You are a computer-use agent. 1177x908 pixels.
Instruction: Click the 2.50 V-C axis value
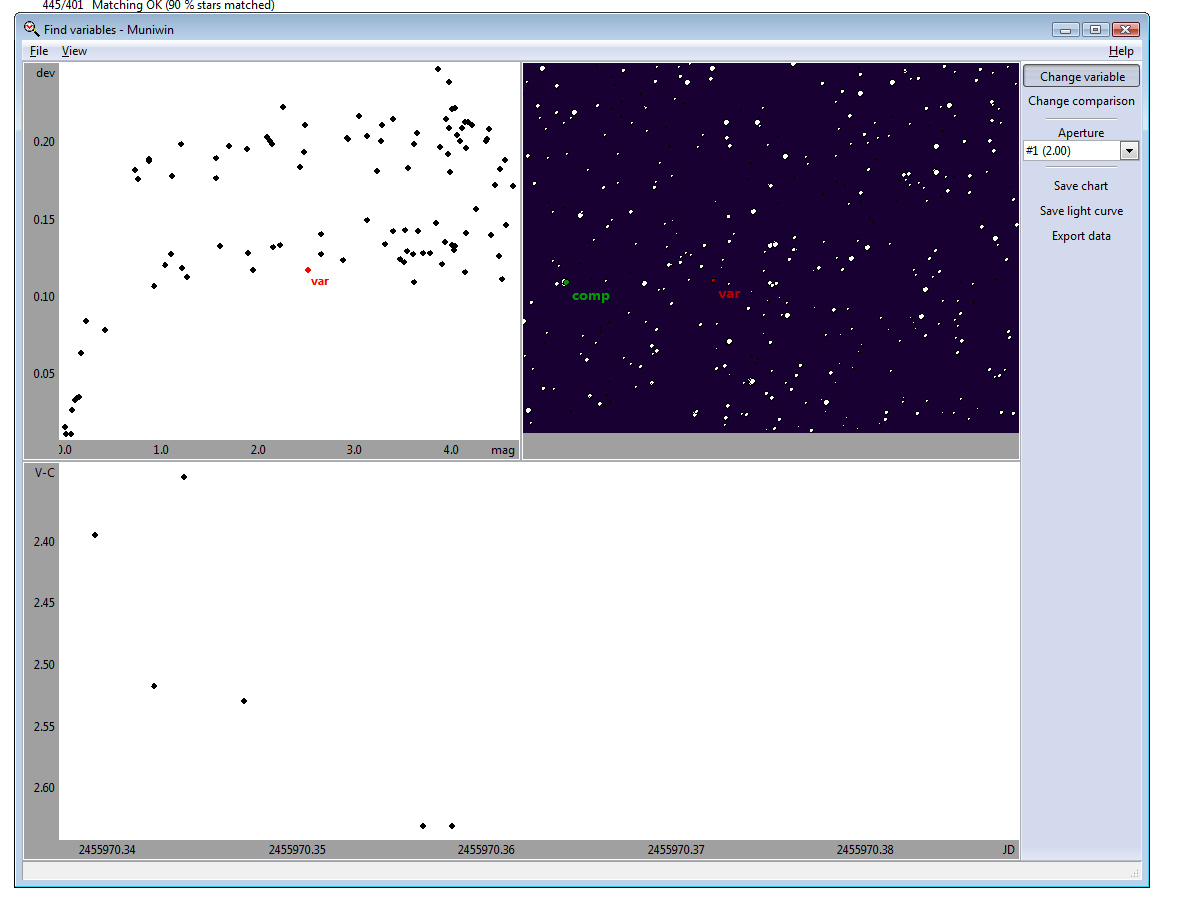(44, 665)
